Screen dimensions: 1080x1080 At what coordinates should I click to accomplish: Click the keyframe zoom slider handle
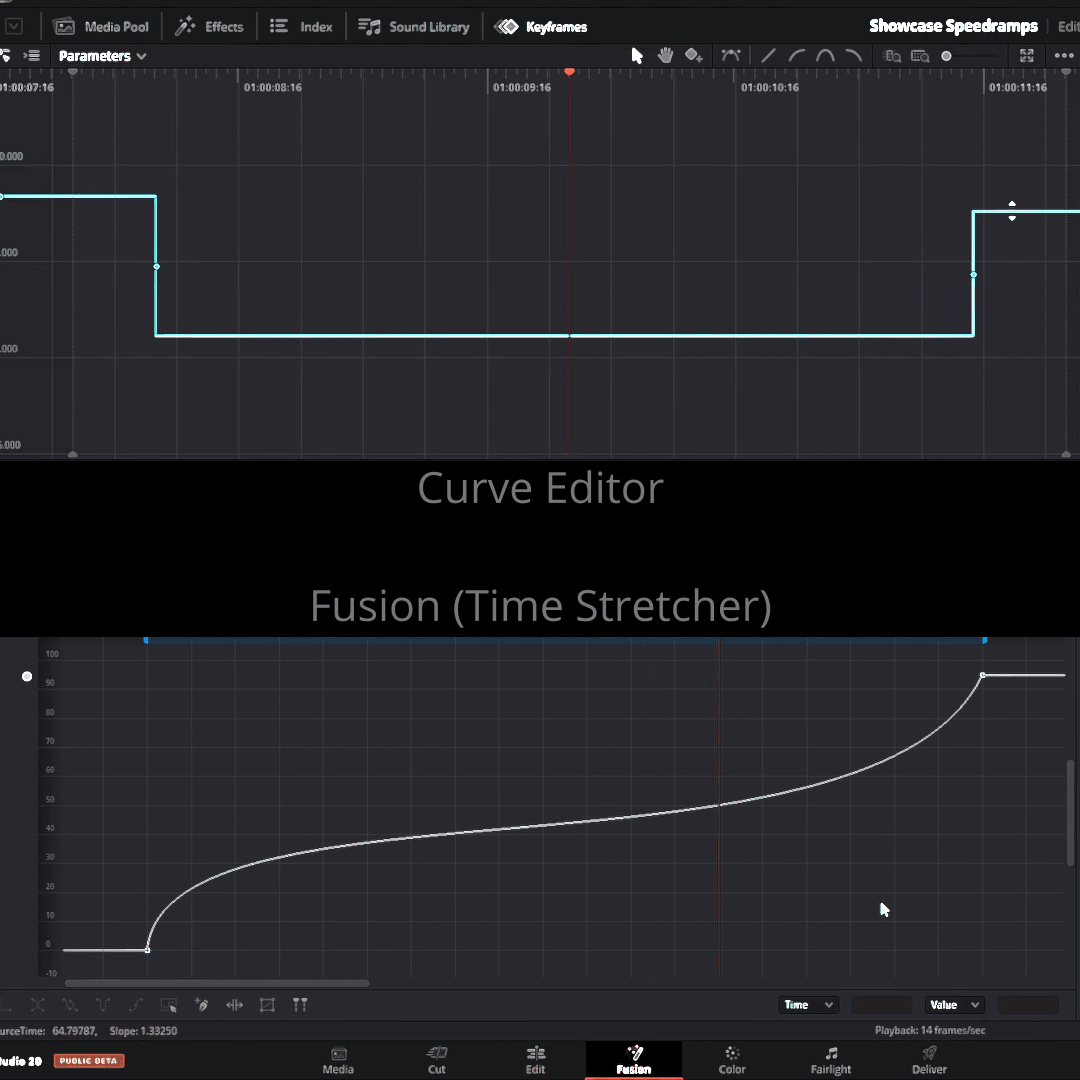946,56
